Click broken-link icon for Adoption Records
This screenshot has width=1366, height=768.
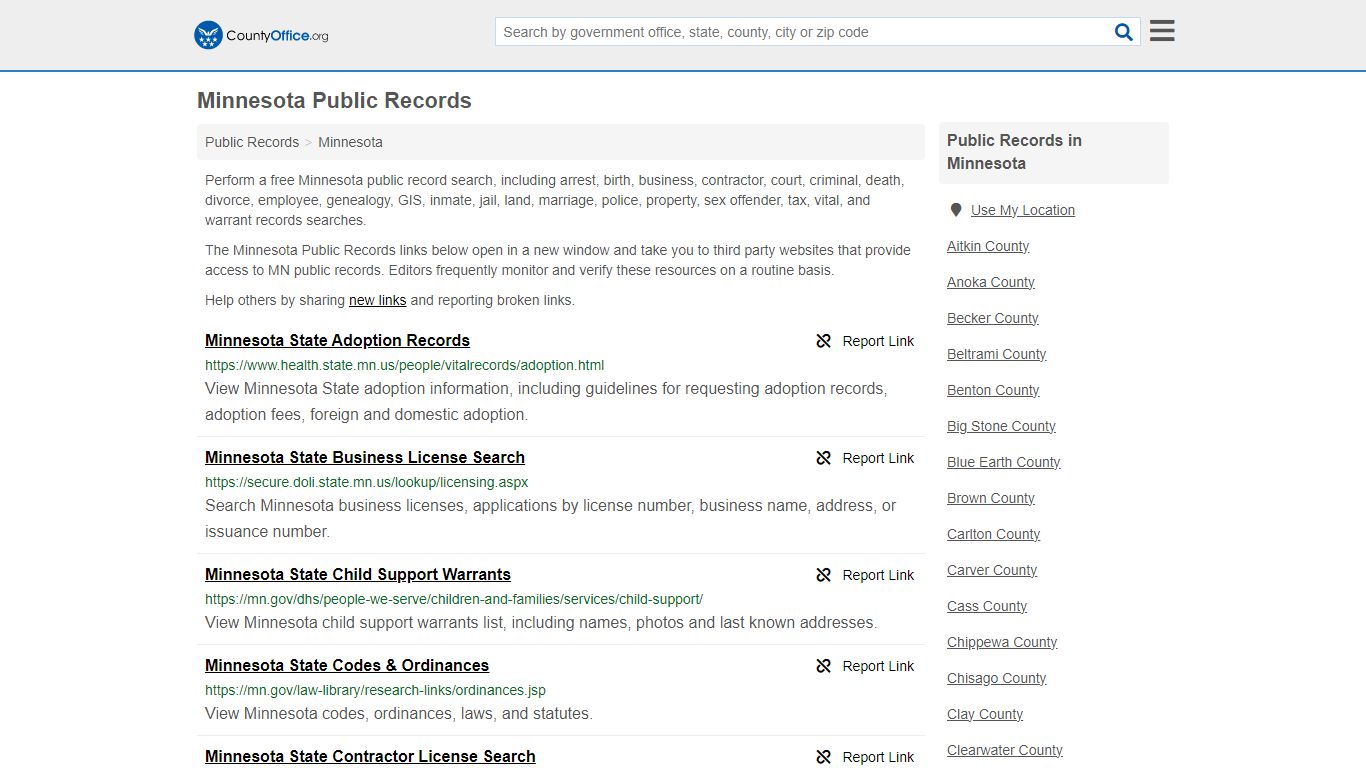824,341
